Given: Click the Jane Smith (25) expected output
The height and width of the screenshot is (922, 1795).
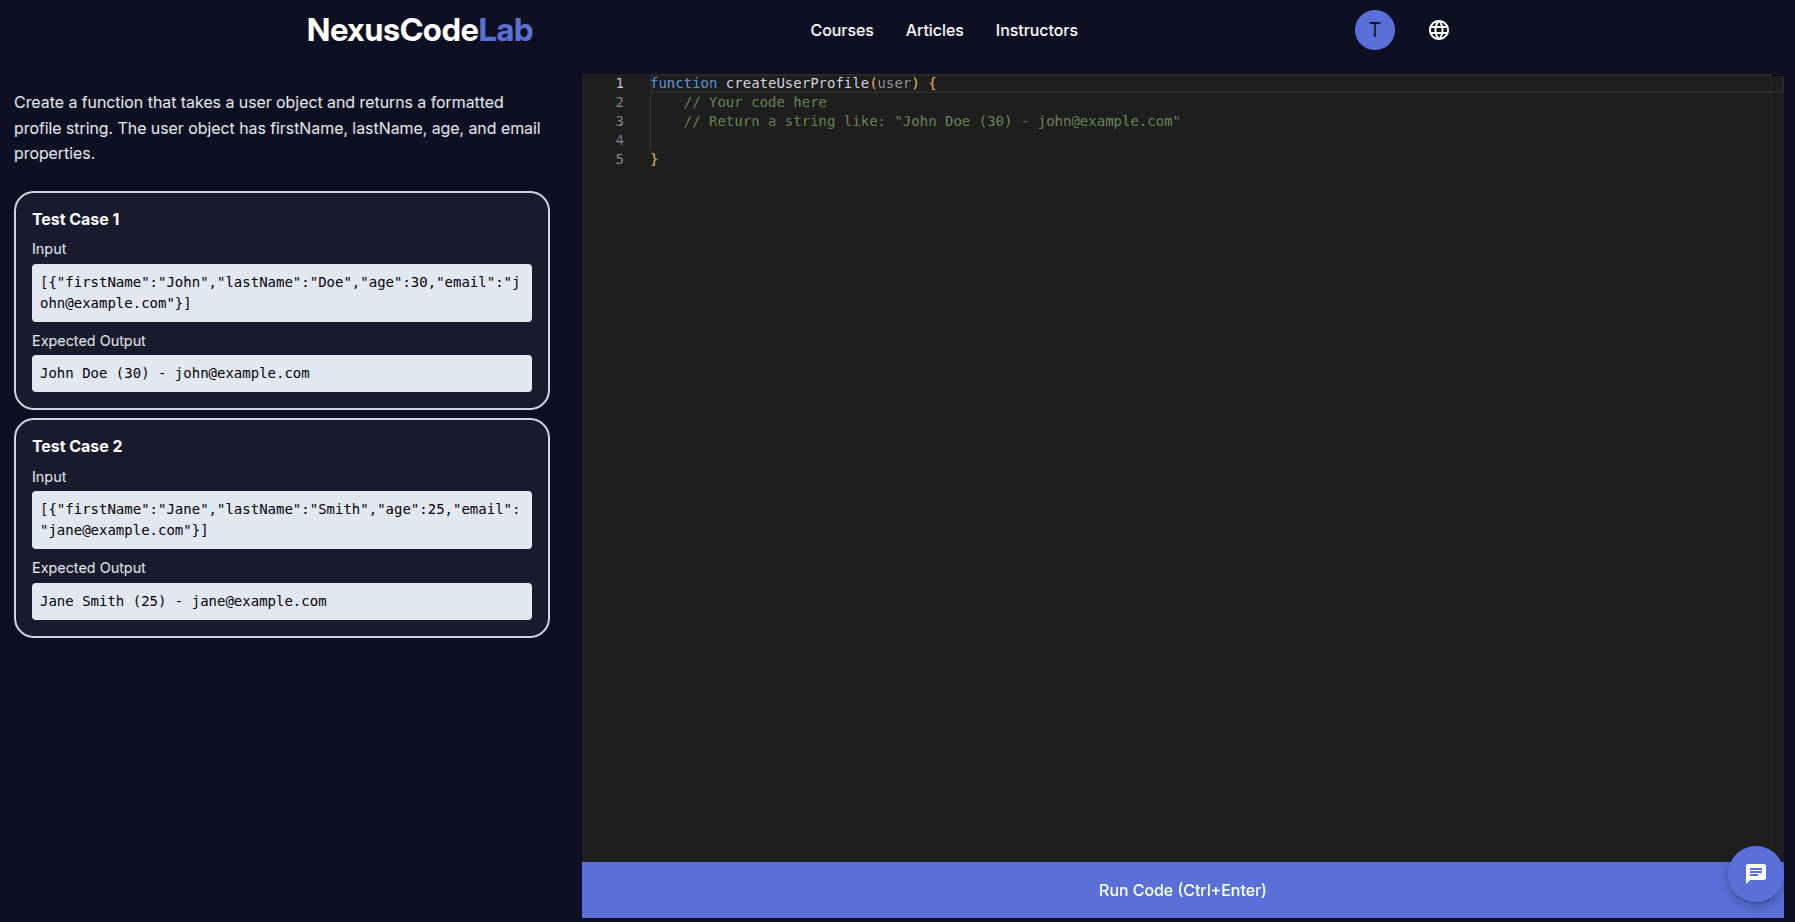Looking at the screenshot, I should 282,601.
